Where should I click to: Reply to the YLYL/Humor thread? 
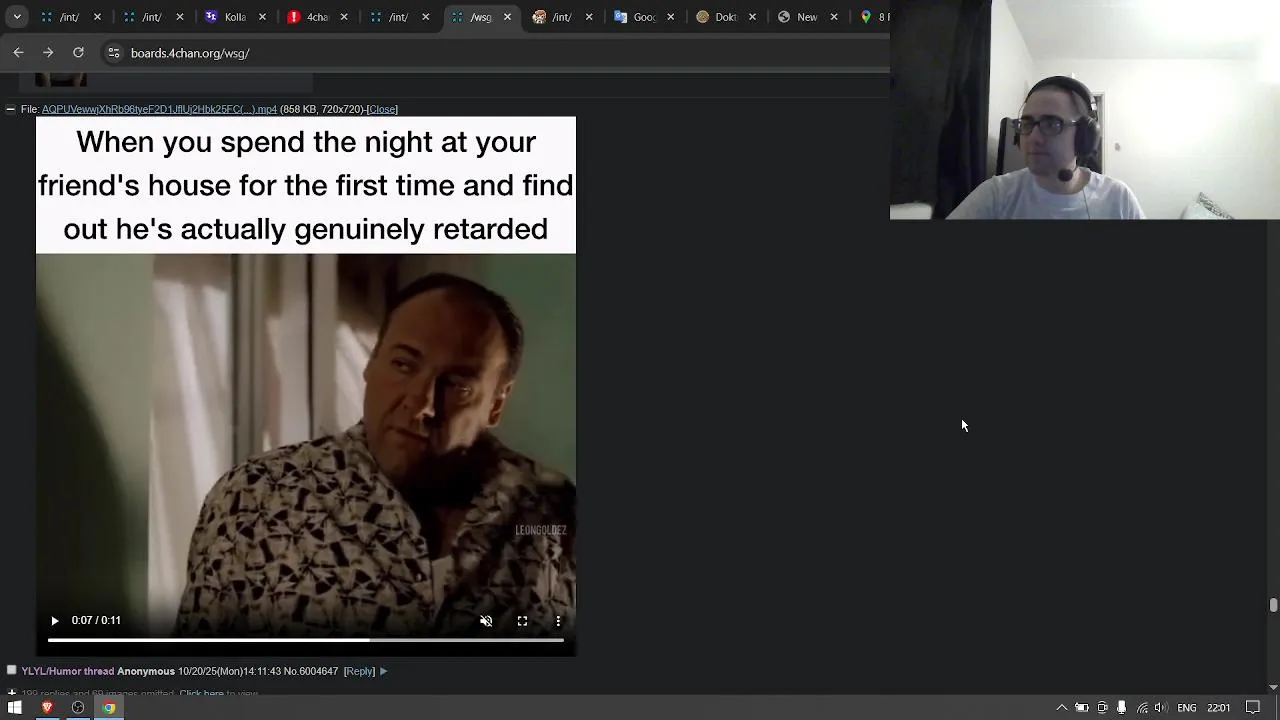pos(359,671)
